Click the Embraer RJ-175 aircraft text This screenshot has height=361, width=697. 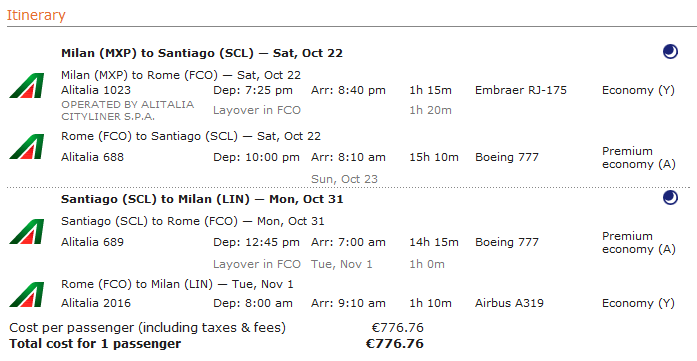point(521,90)
